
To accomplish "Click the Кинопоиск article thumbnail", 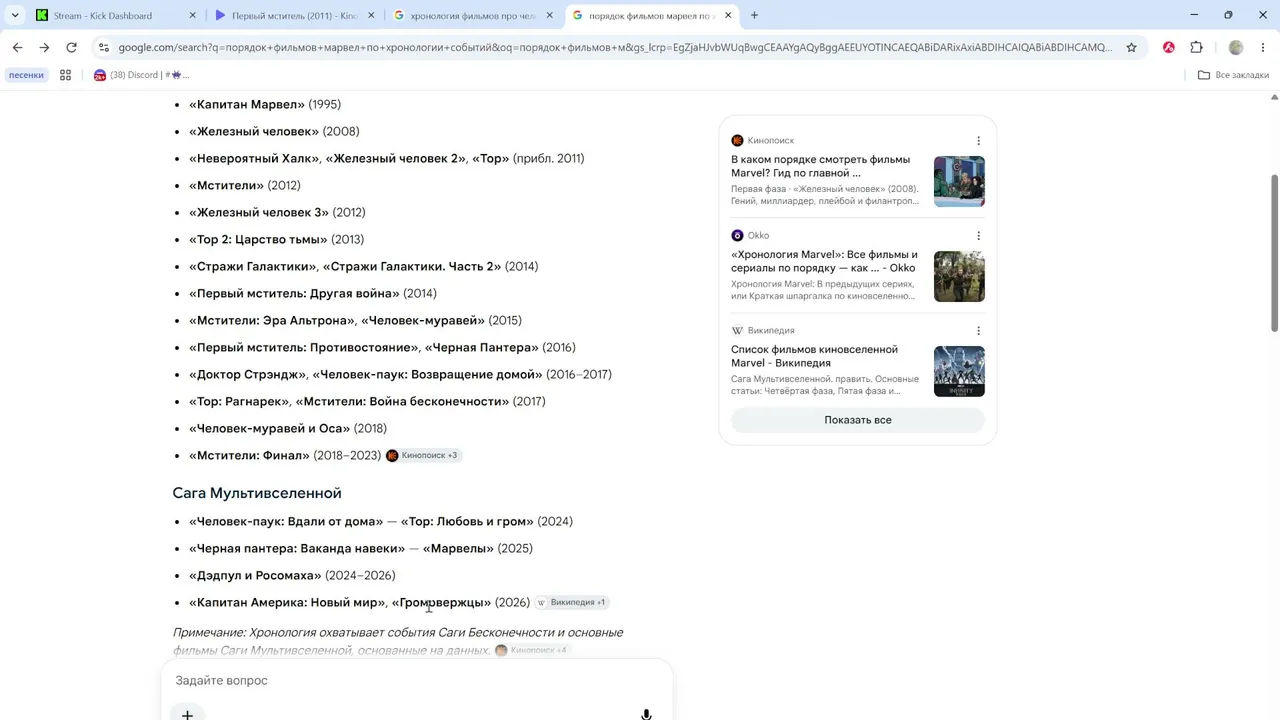I will coord(959,181).
